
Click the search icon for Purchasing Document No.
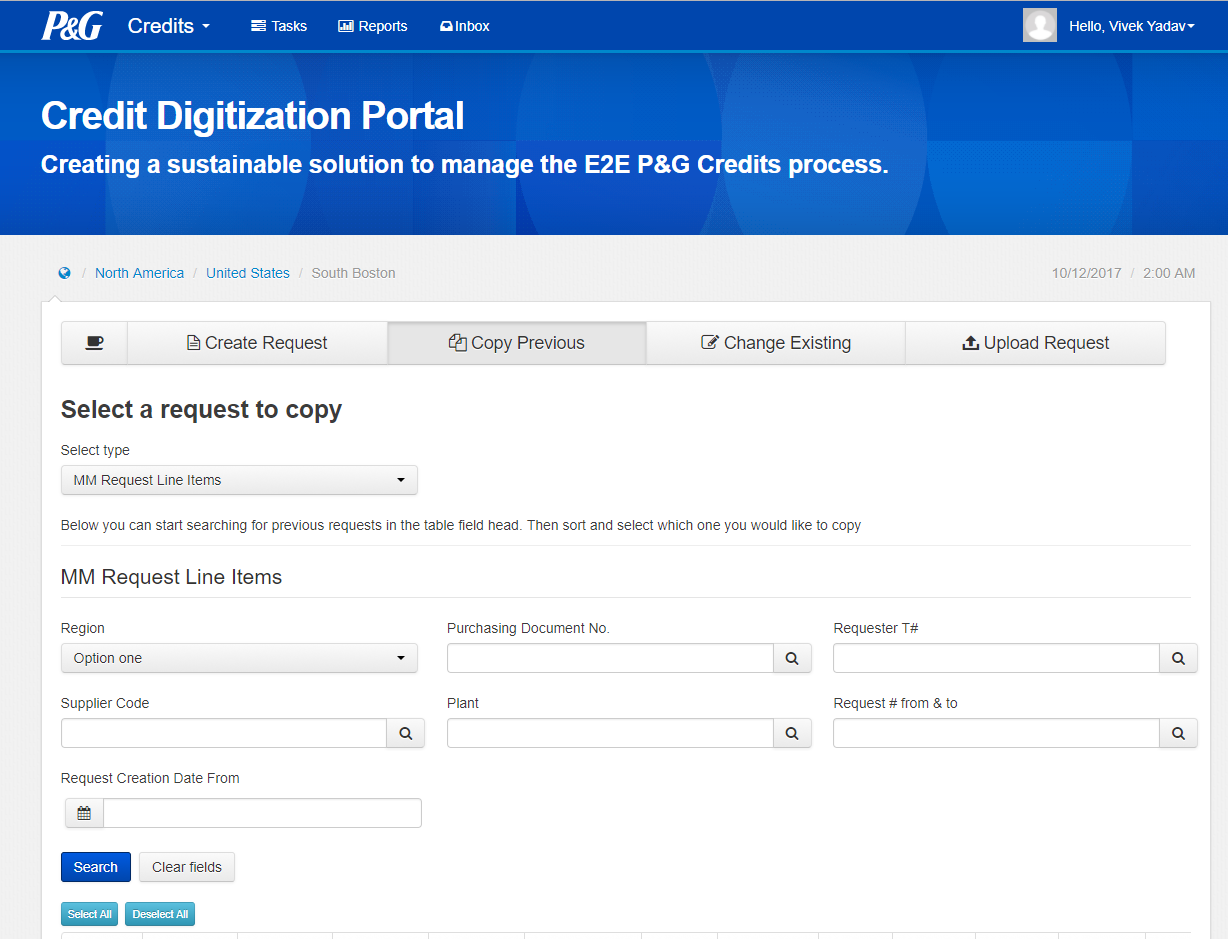(x=792, y=658)
